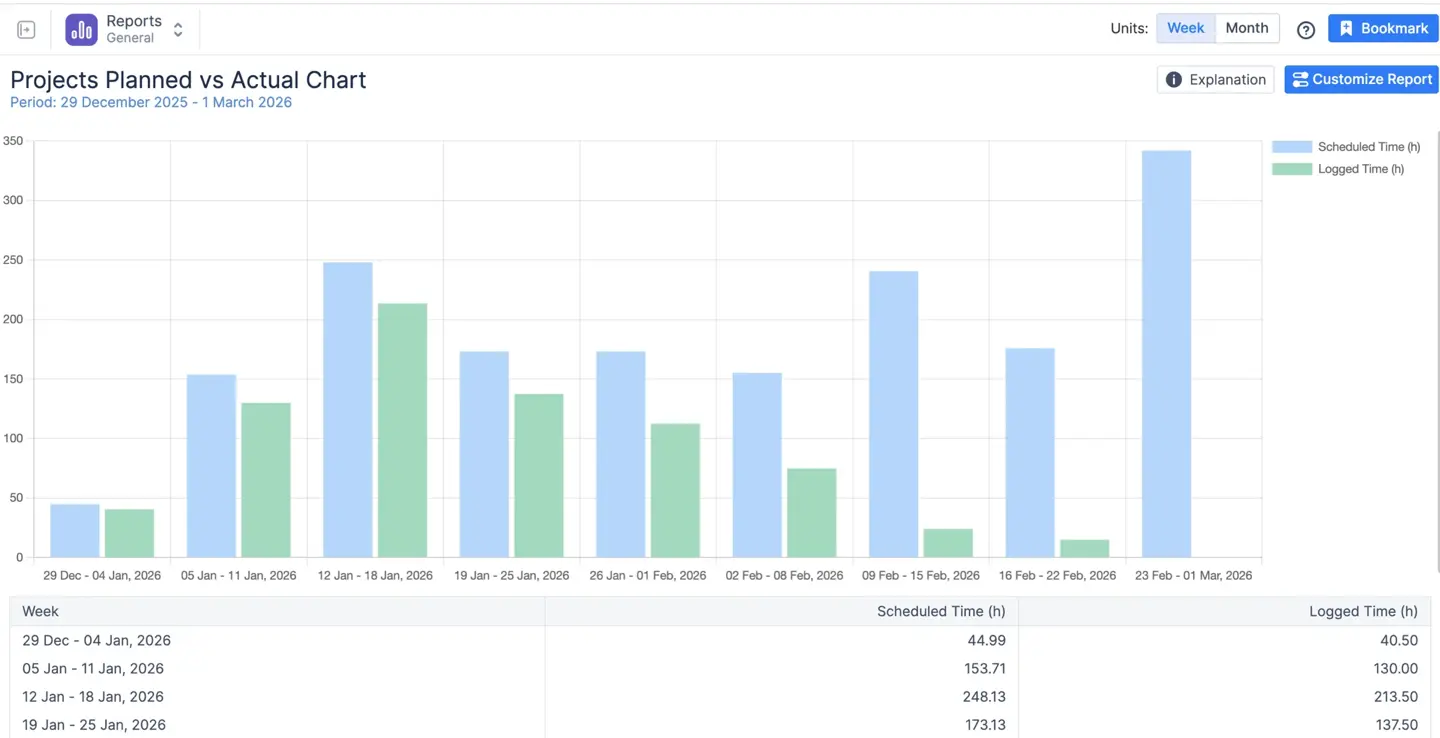Click the Week column header in table
The height and width of the screenshot is (738, 1440).
[41, 611]
